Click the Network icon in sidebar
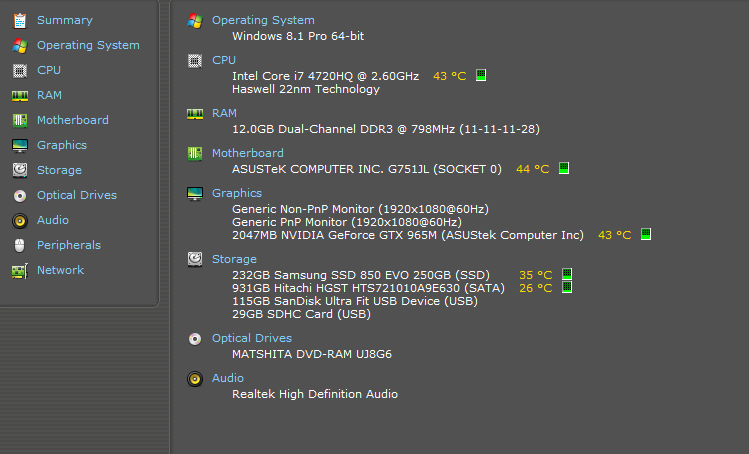The image size is (749, 454). click(x=19, y=270)
